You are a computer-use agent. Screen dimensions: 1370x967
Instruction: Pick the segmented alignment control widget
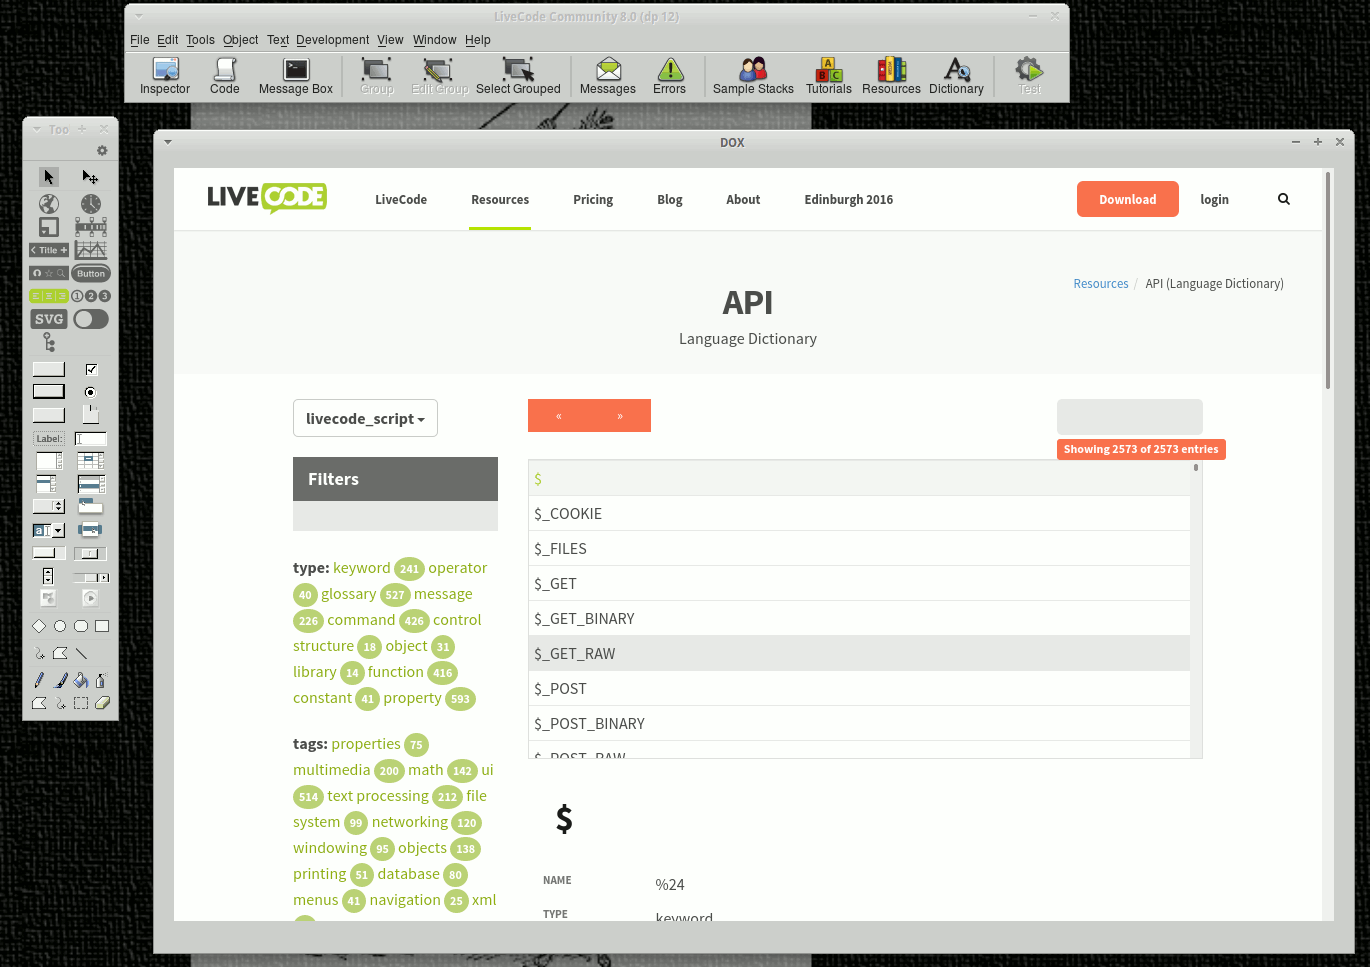(x=49, y=296)
